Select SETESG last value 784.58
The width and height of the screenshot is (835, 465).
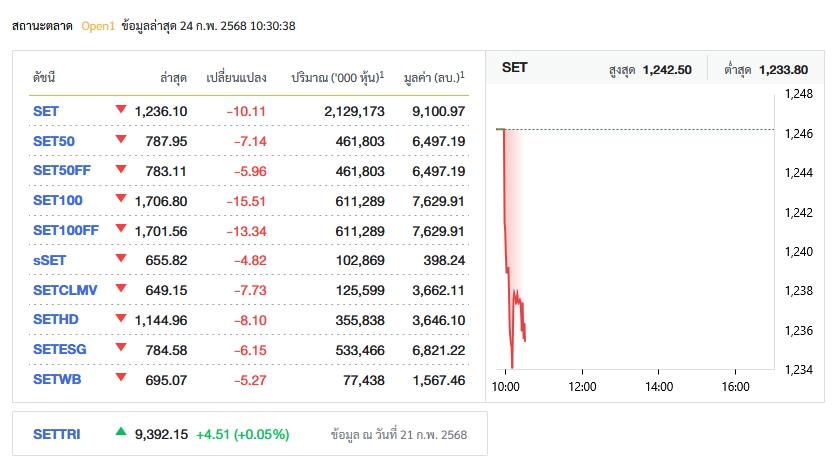point(166,350)
